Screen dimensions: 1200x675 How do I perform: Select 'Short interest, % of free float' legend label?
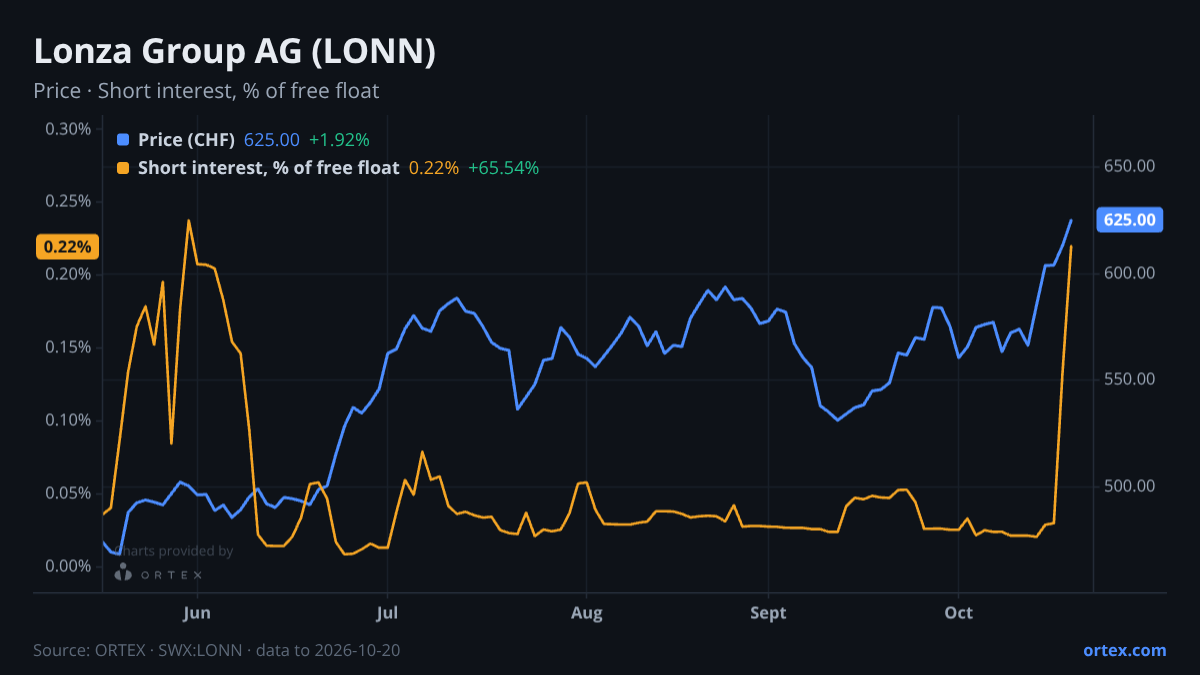pyautogui.click(x=269, y=168)
